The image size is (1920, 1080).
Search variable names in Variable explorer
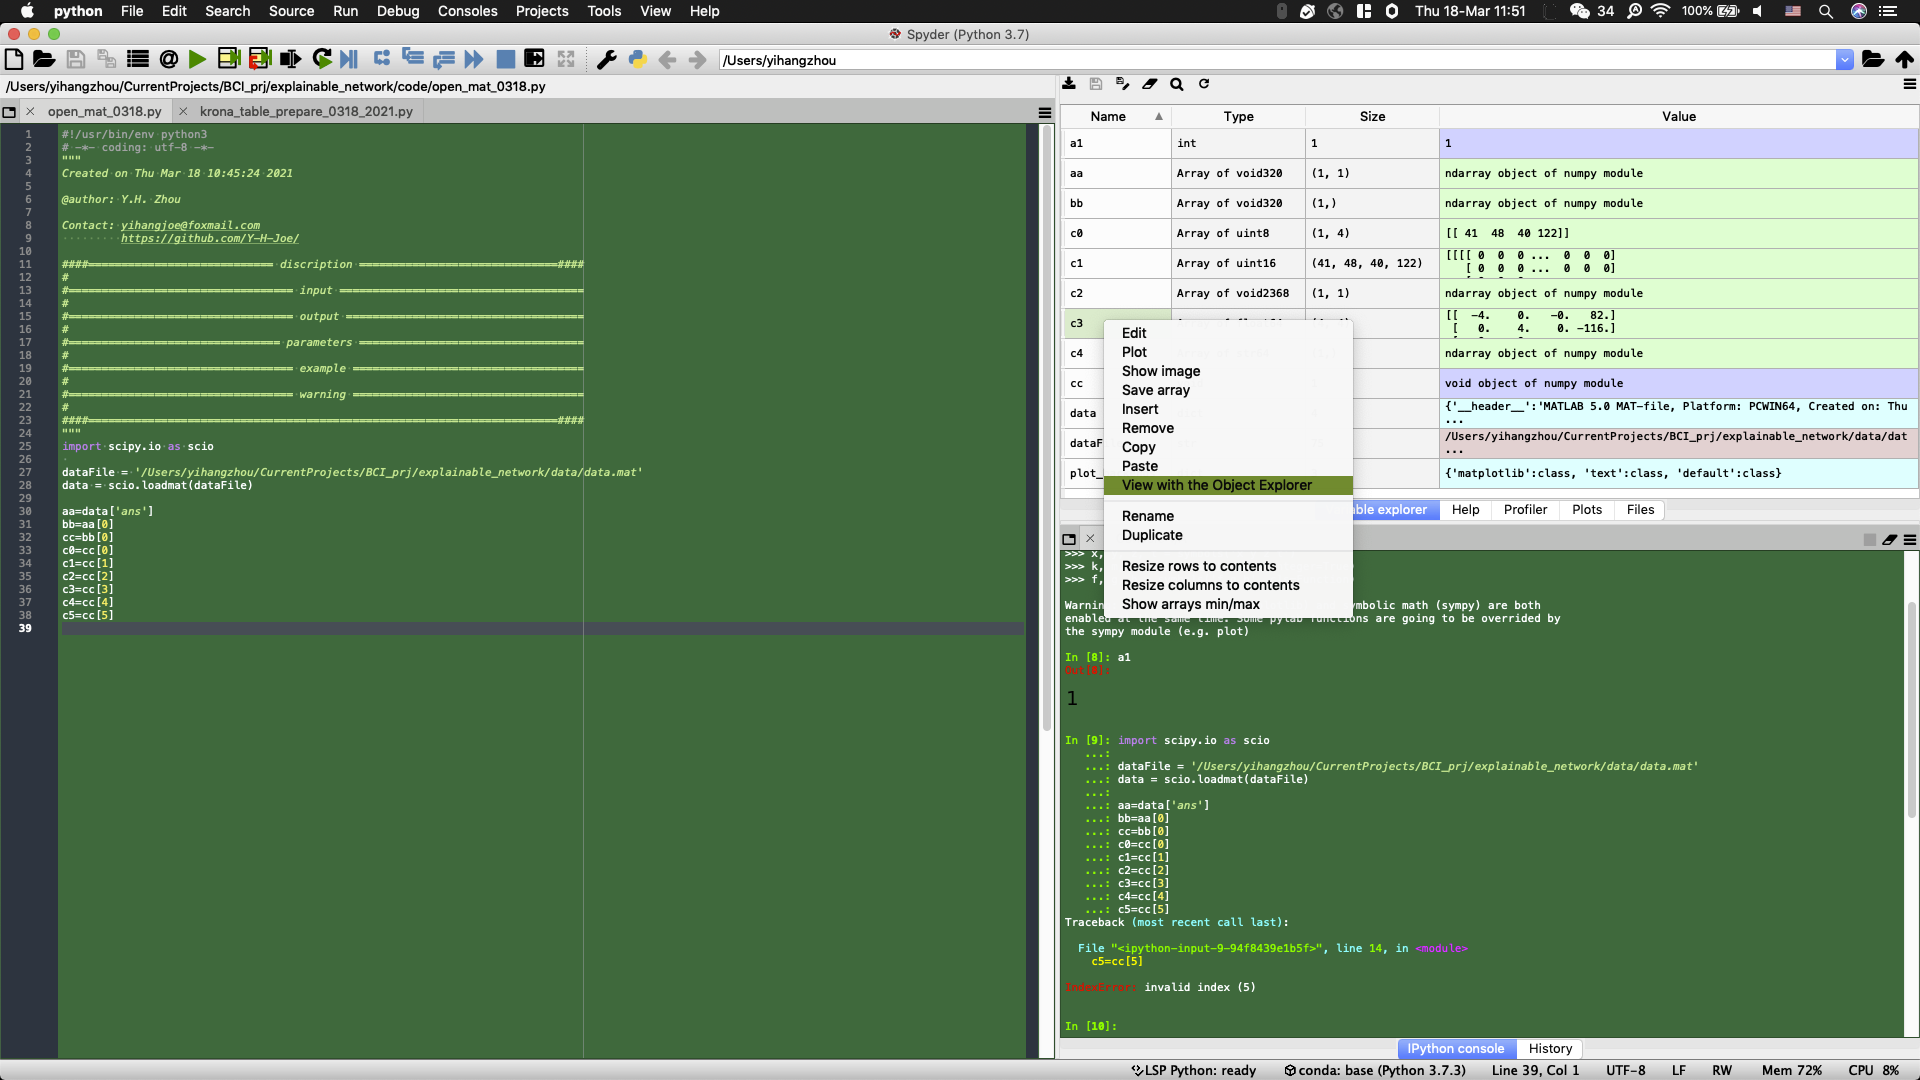tap(1177, 84)
